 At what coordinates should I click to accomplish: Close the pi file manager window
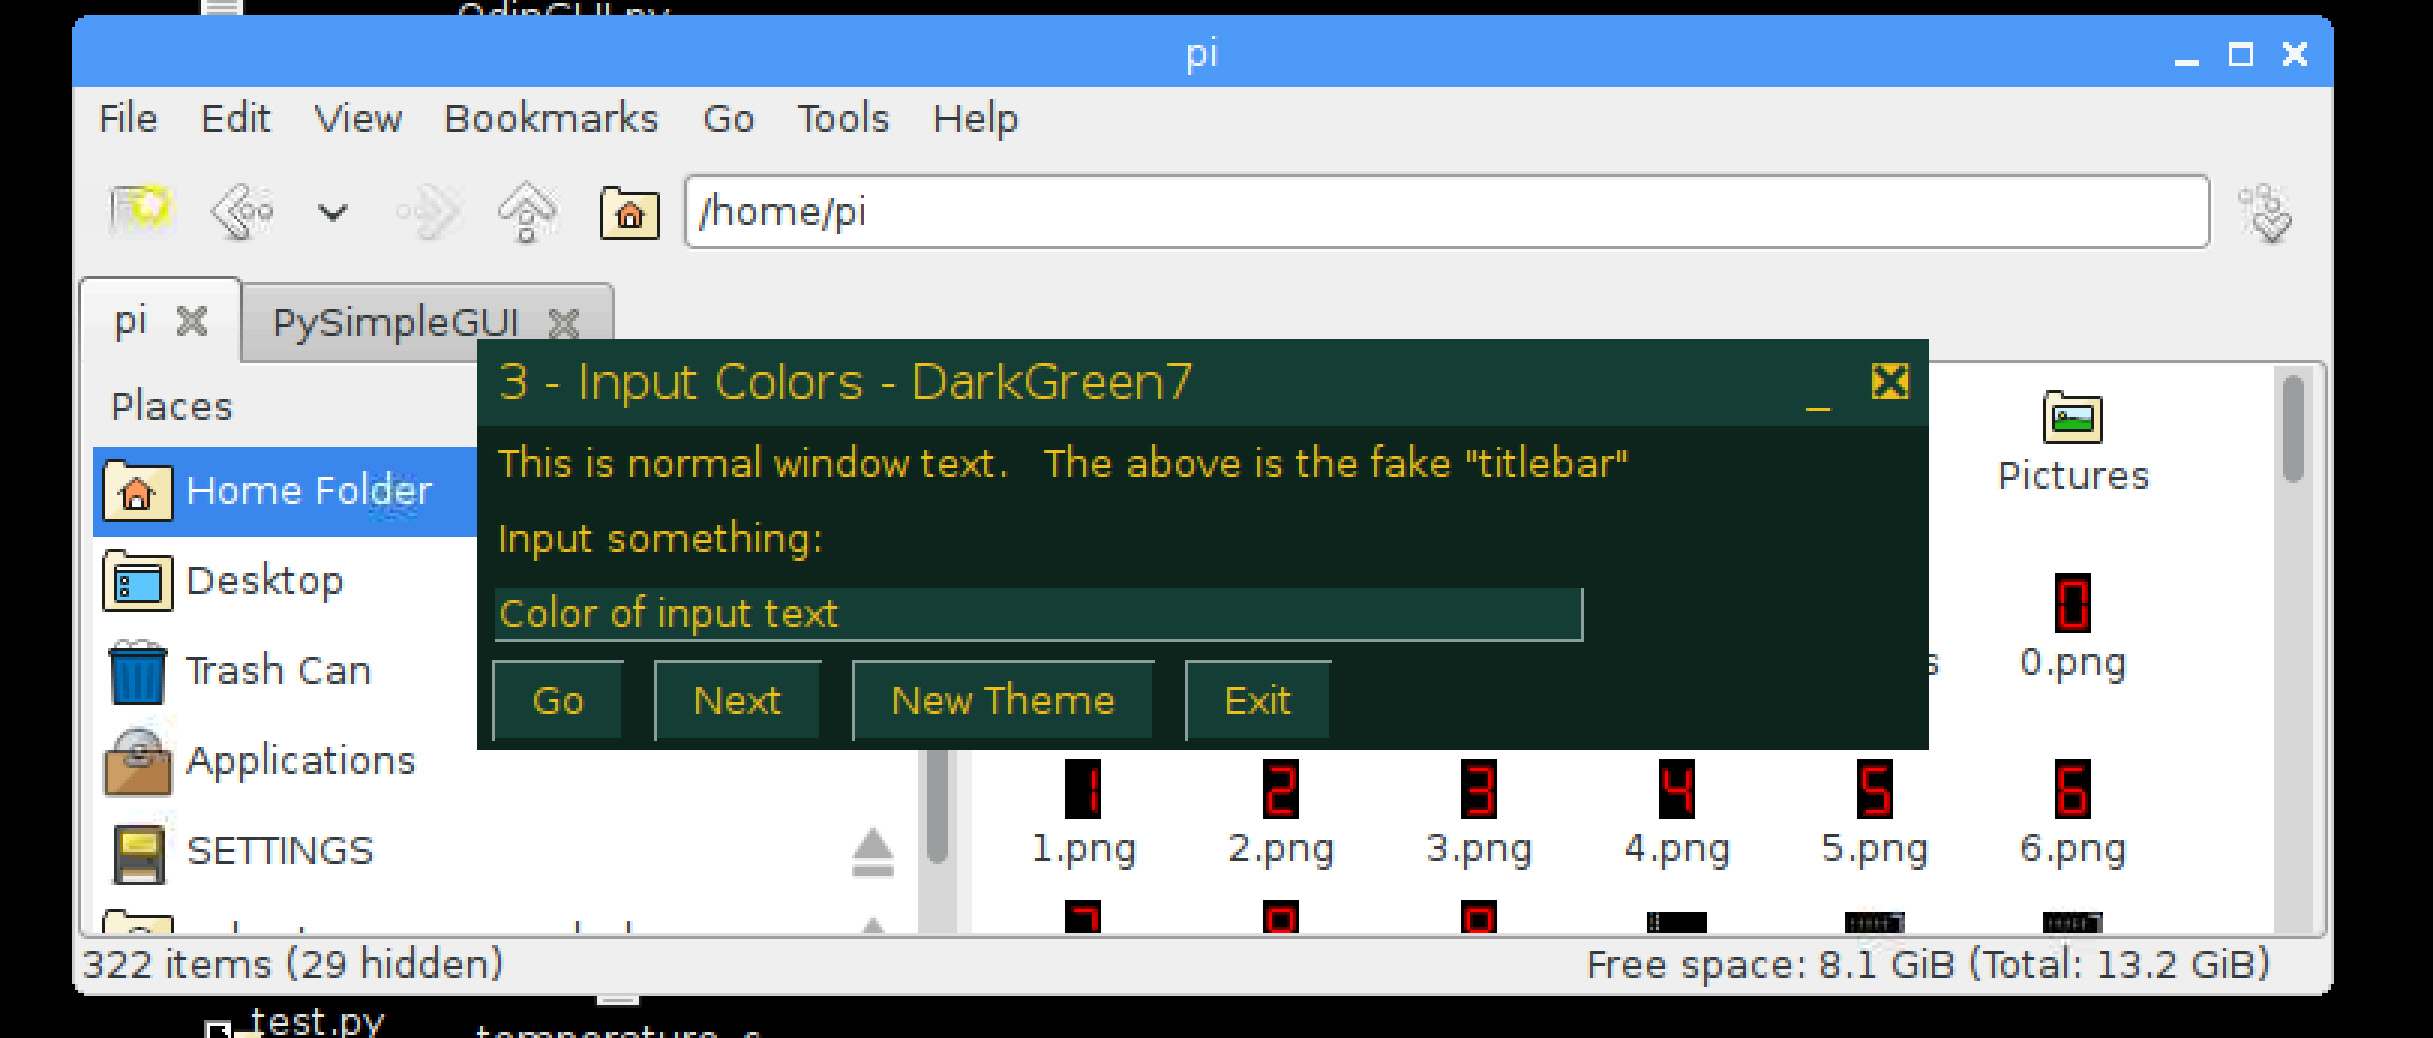coord(2294,54)
